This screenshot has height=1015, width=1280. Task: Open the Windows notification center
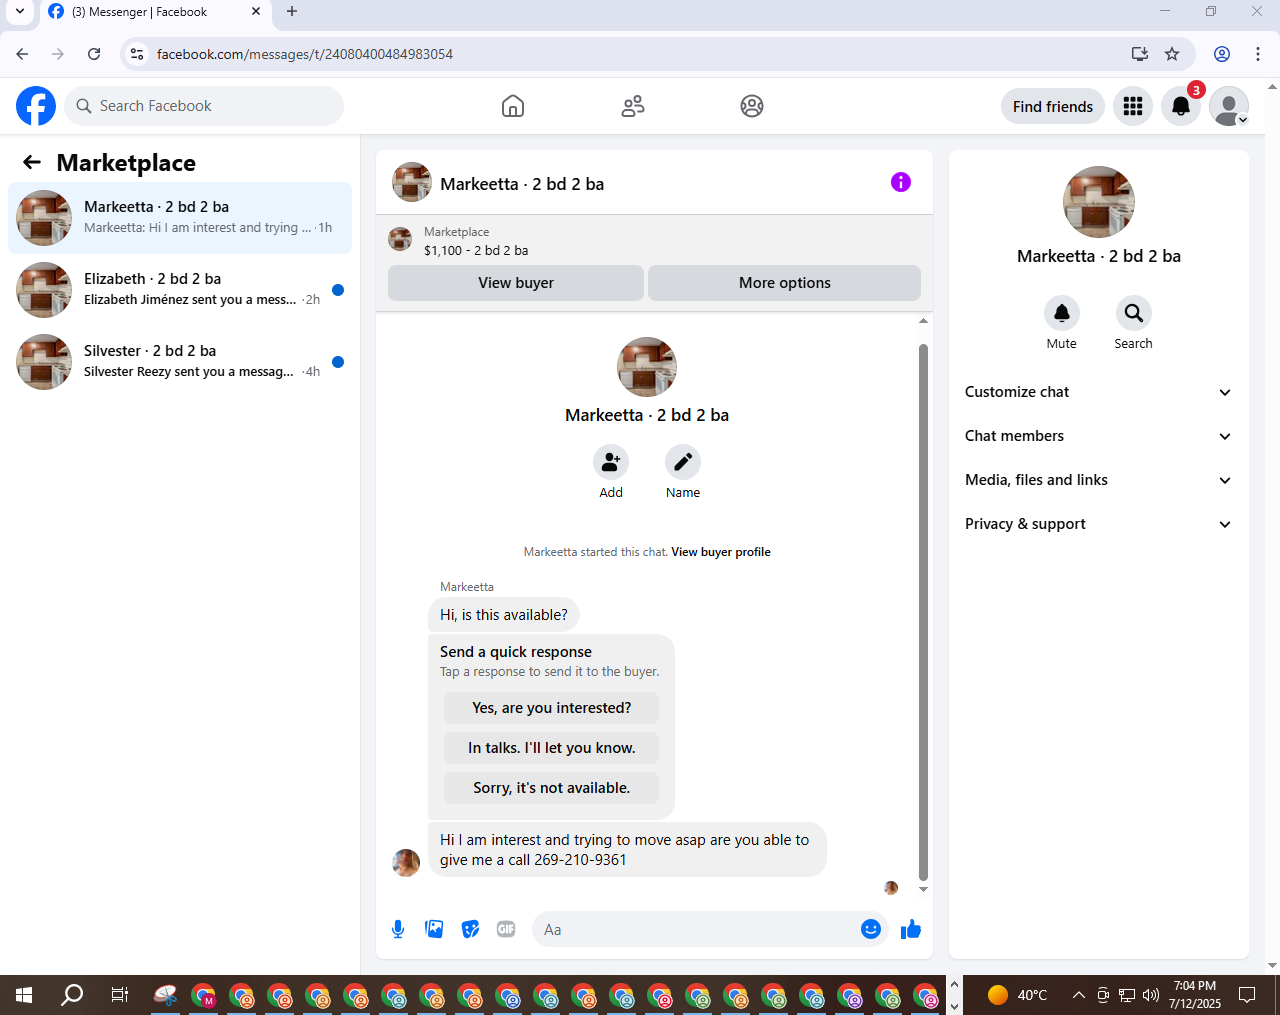tap(1247, 995)
